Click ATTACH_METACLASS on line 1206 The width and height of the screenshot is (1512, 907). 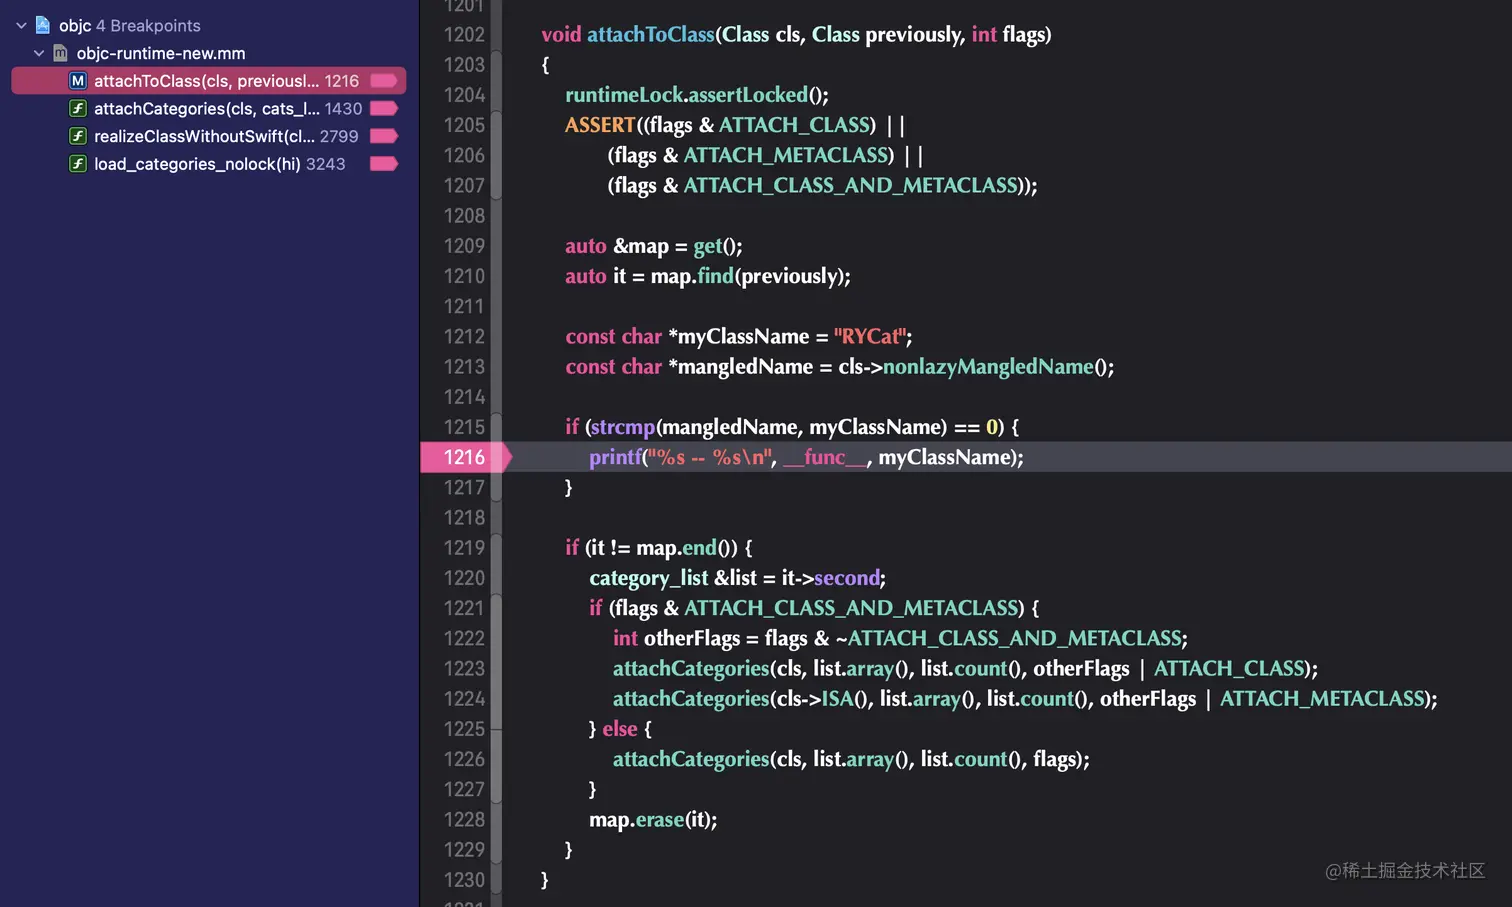[786, 155]
